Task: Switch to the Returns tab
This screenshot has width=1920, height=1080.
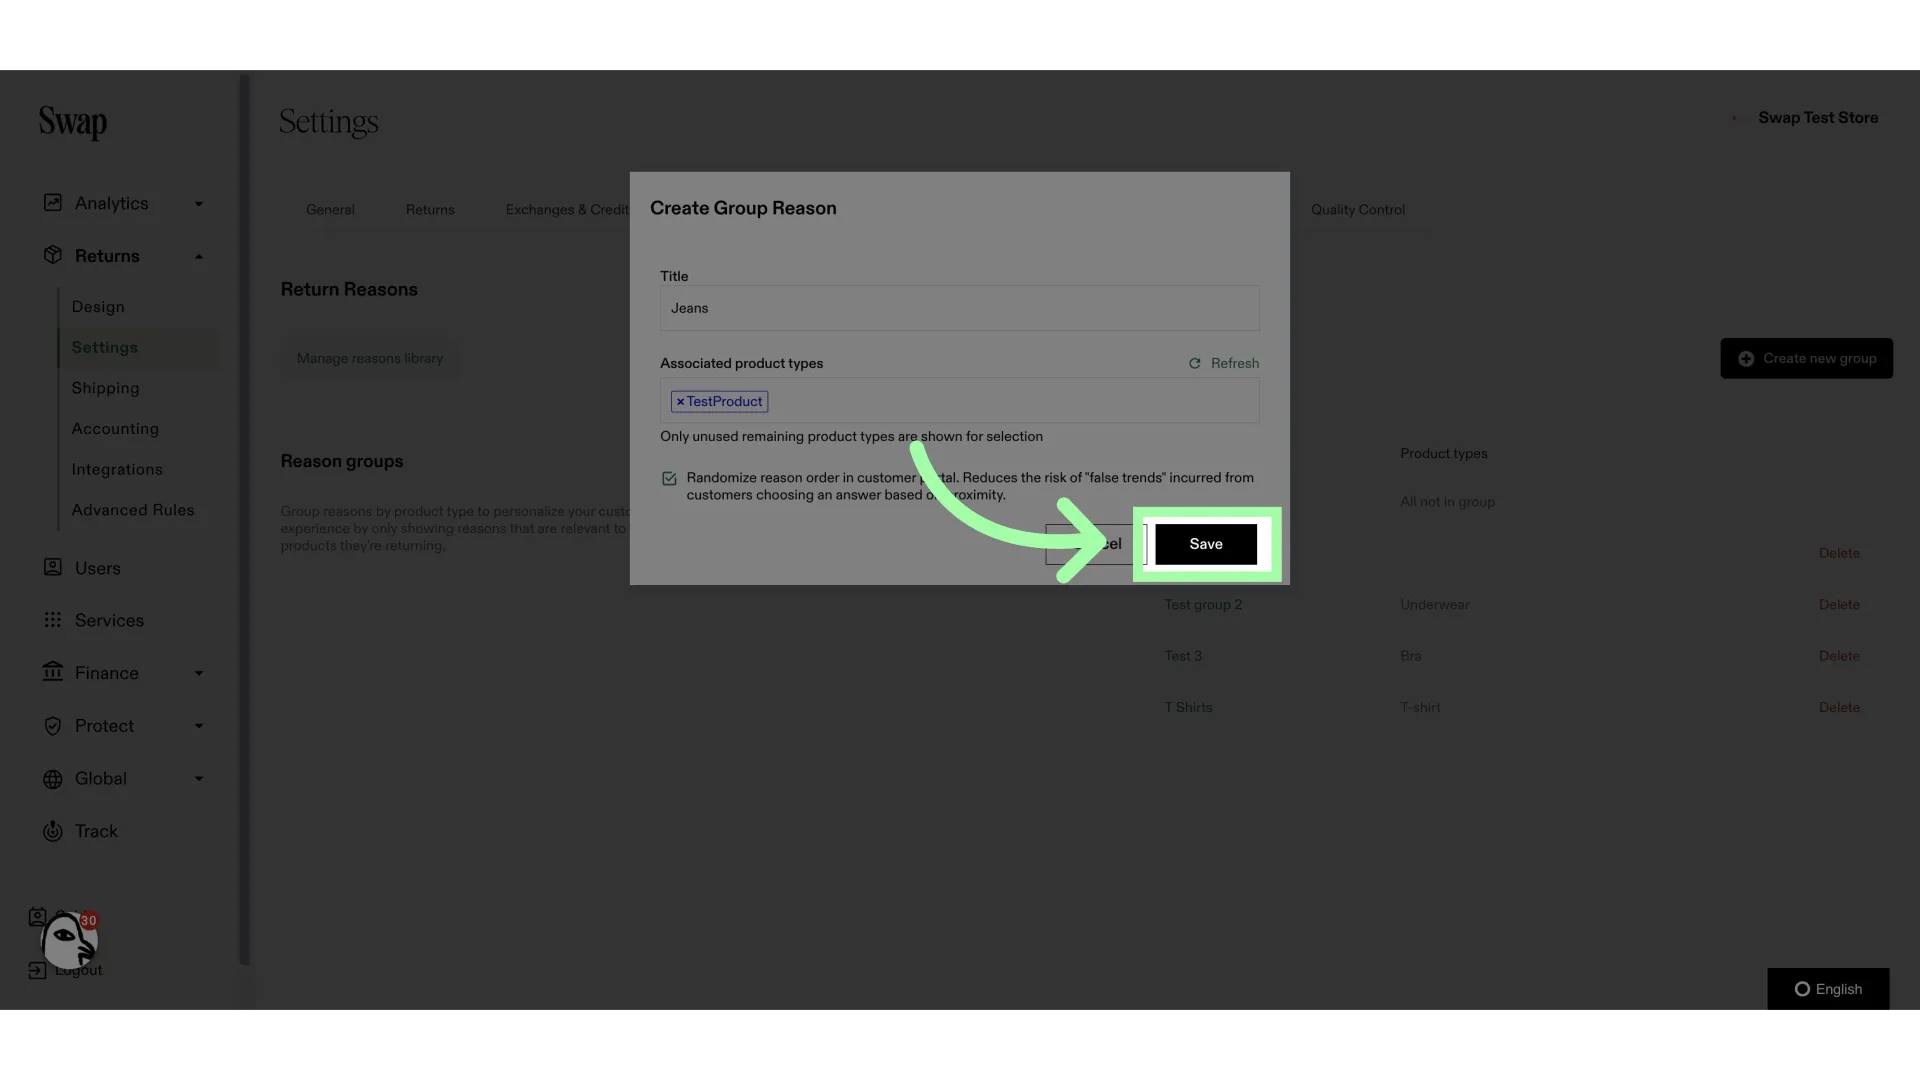Action: click(x=430, y=210)
